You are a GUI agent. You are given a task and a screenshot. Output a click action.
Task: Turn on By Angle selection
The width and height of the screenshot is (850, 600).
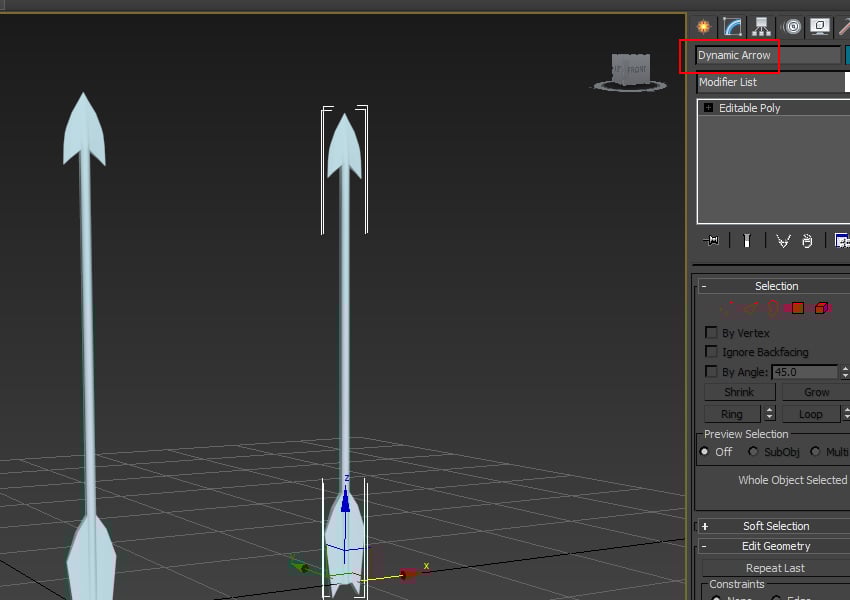[712, 371]
